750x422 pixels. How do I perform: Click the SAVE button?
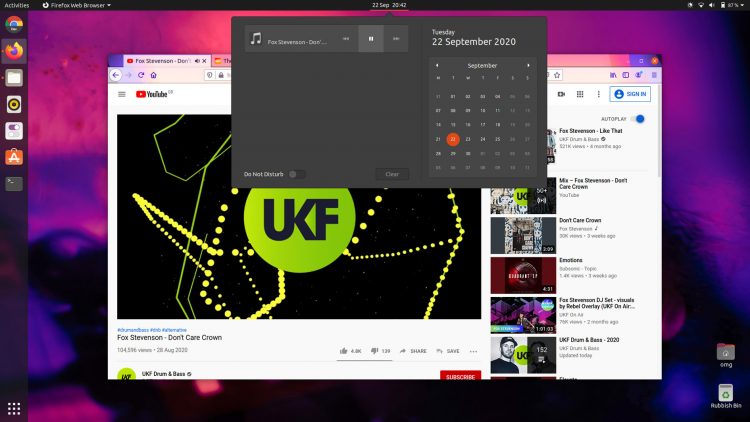(x=448, y=351)
